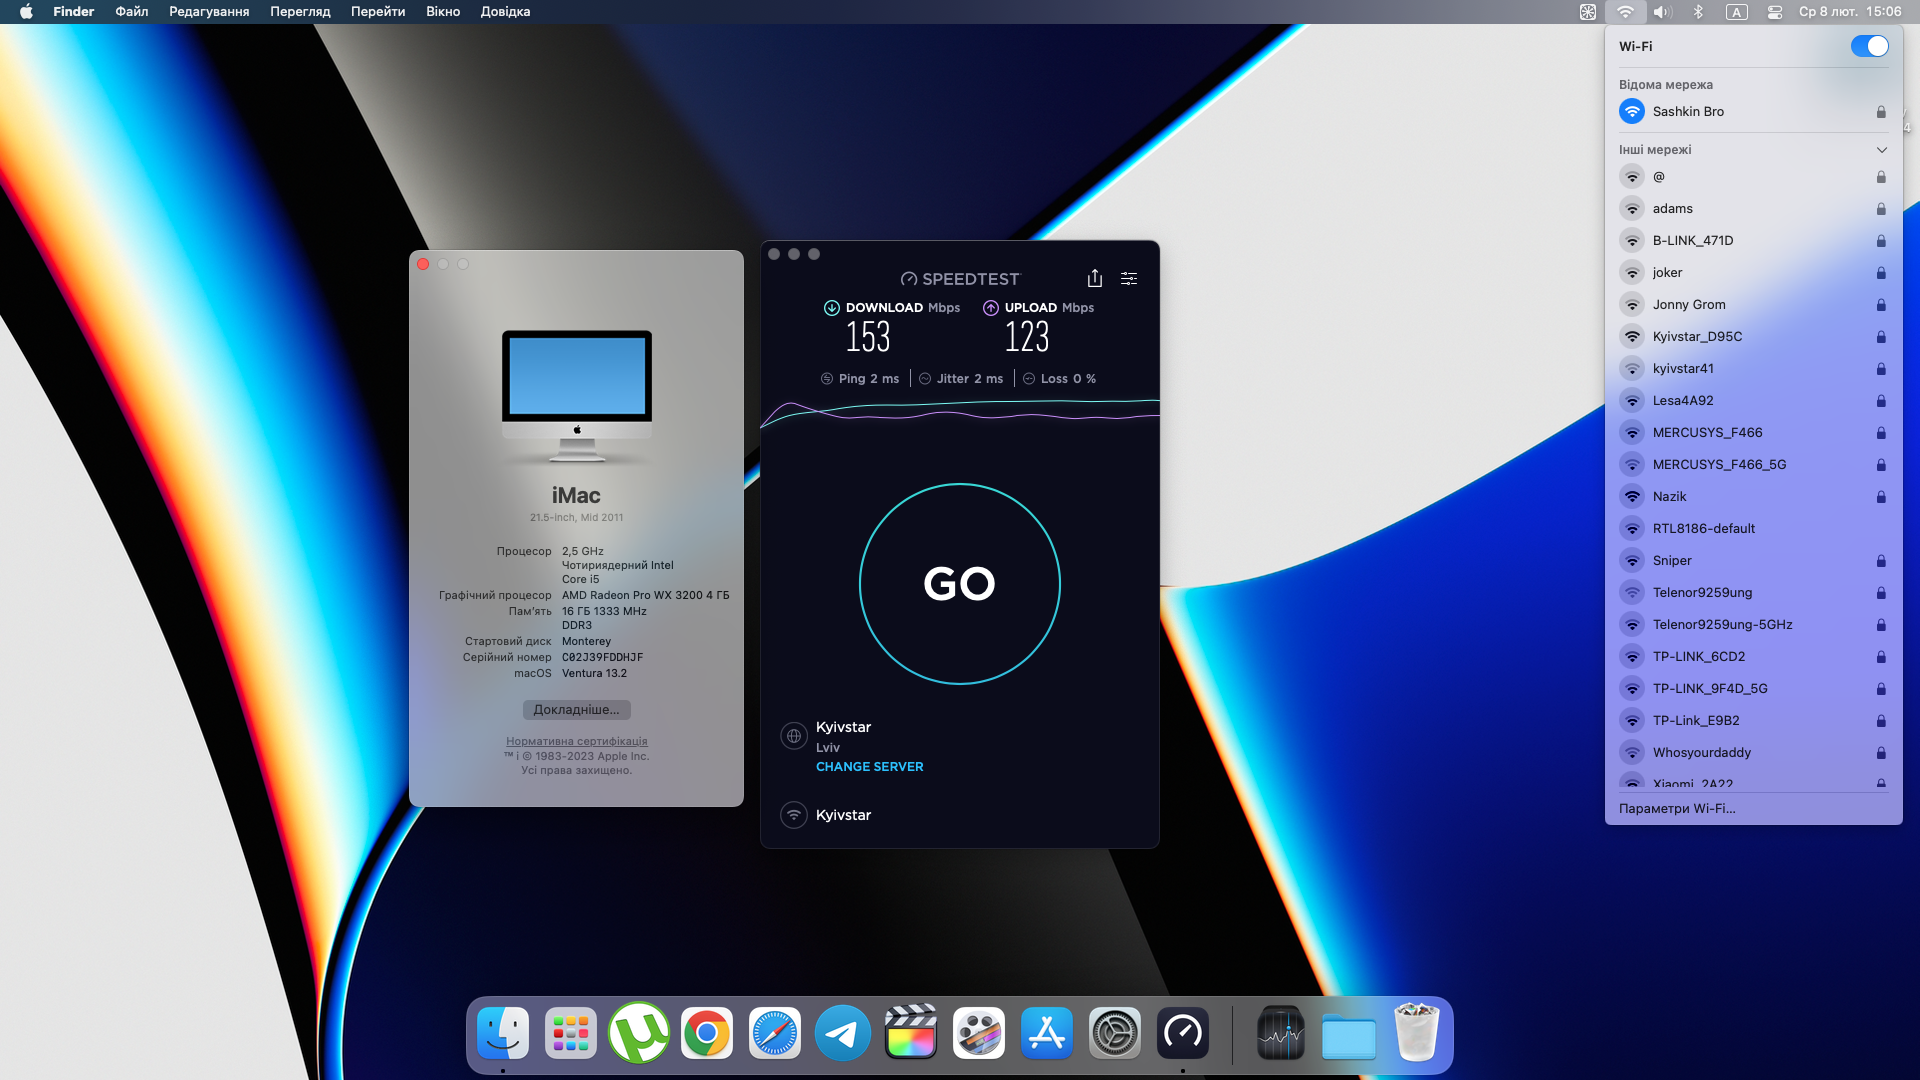This screenshot has height=1080, width=1920.
Task: Launch uTorrent from the dock
Action: (x=638, y=1034)
